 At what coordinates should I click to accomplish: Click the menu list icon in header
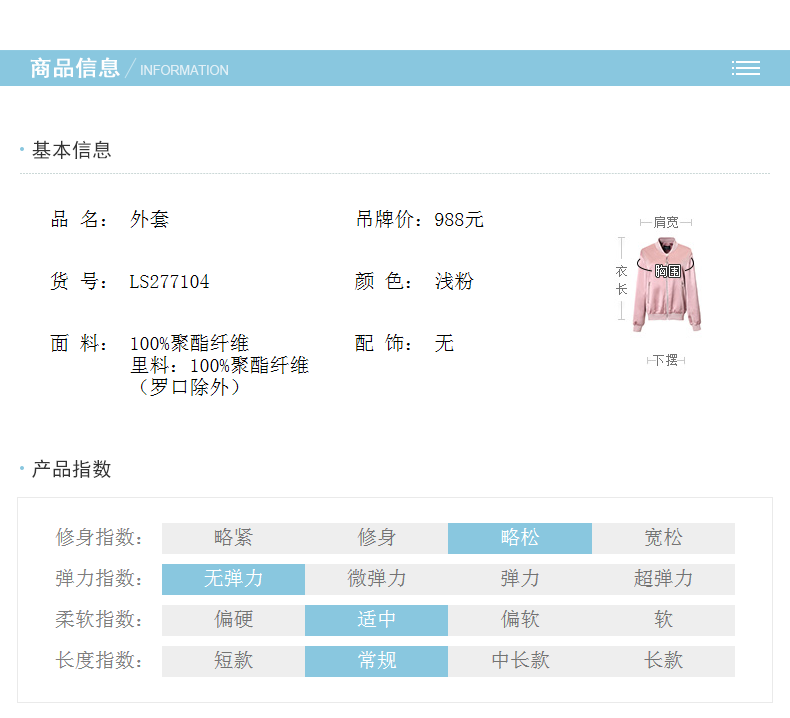pos(745,68)
